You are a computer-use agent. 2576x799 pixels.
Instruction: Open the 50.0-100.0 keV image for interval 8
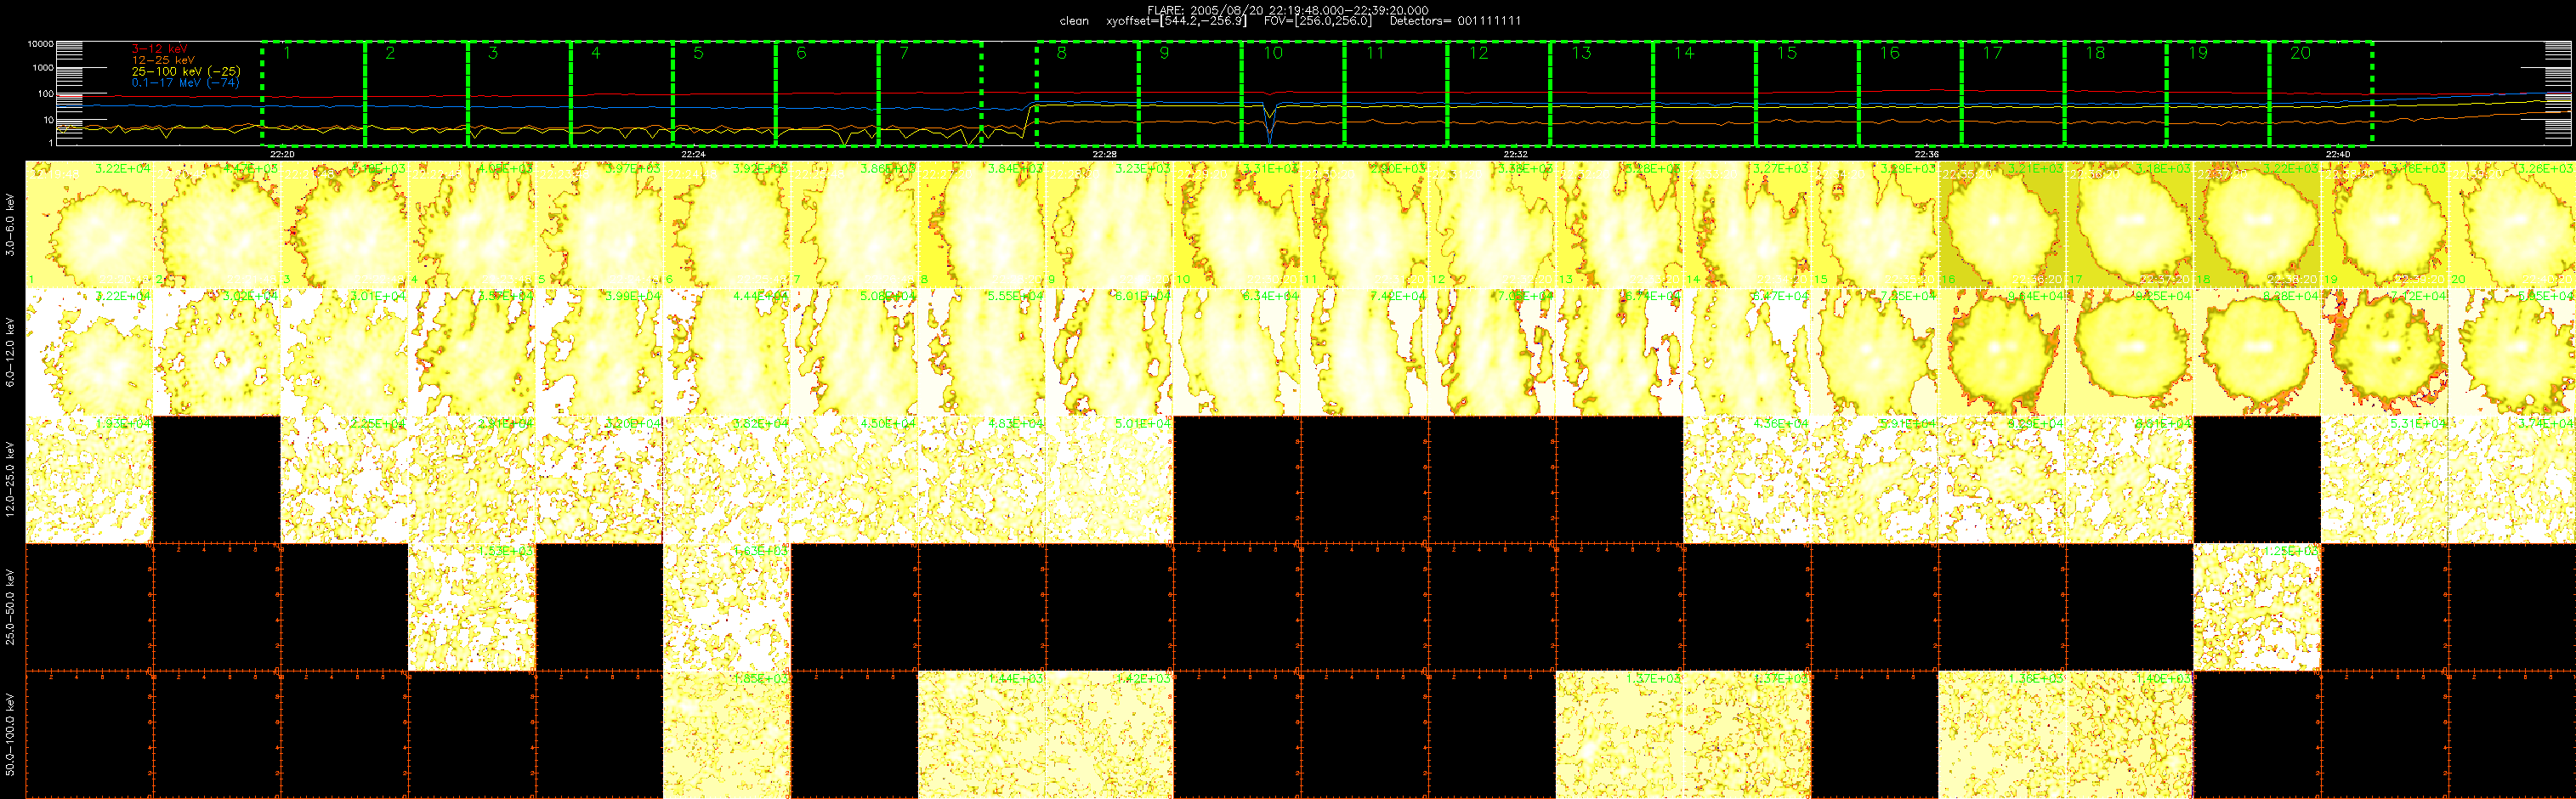point(982,734)
